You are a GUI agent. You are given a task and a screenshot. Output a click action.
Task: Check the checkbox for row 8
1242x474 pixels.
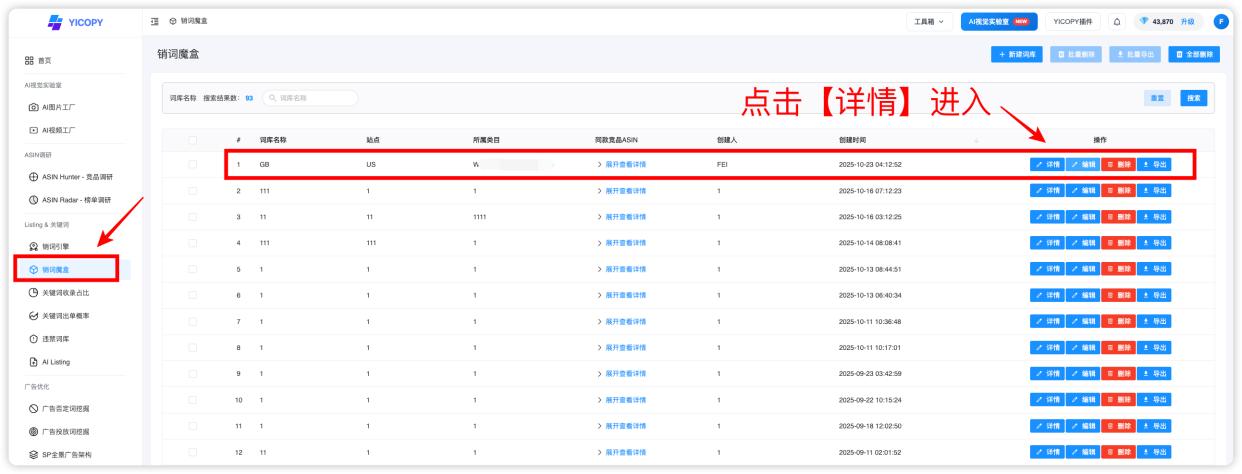[192, 347]
